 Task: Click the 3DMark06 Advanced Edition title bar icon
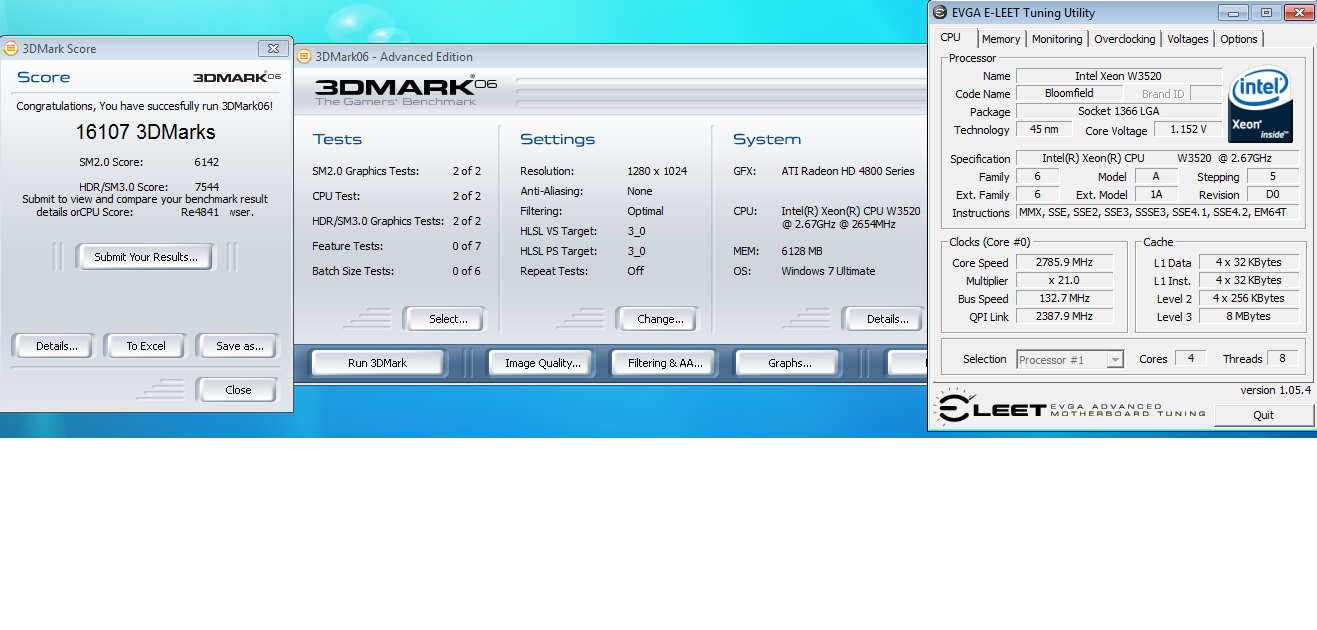304,57
